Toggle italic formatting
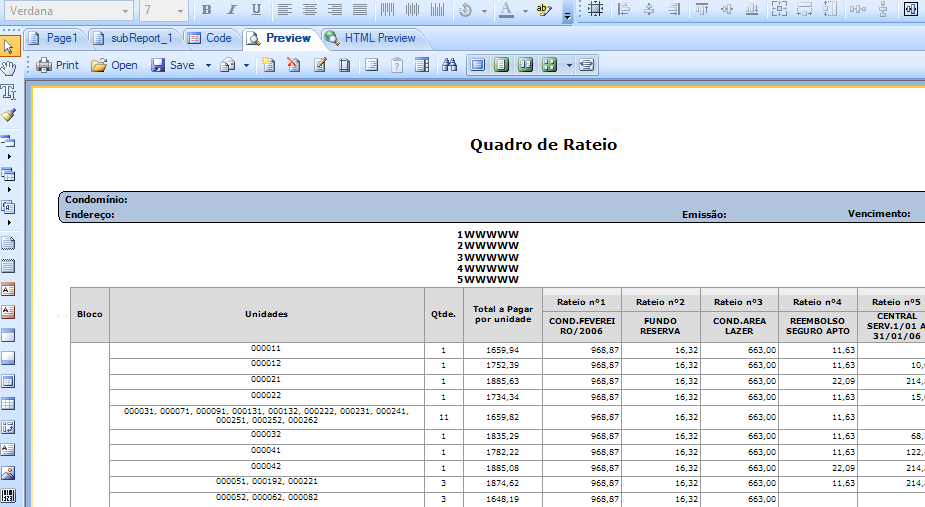This screenshot has width=925, height=507. pos(231,9)
